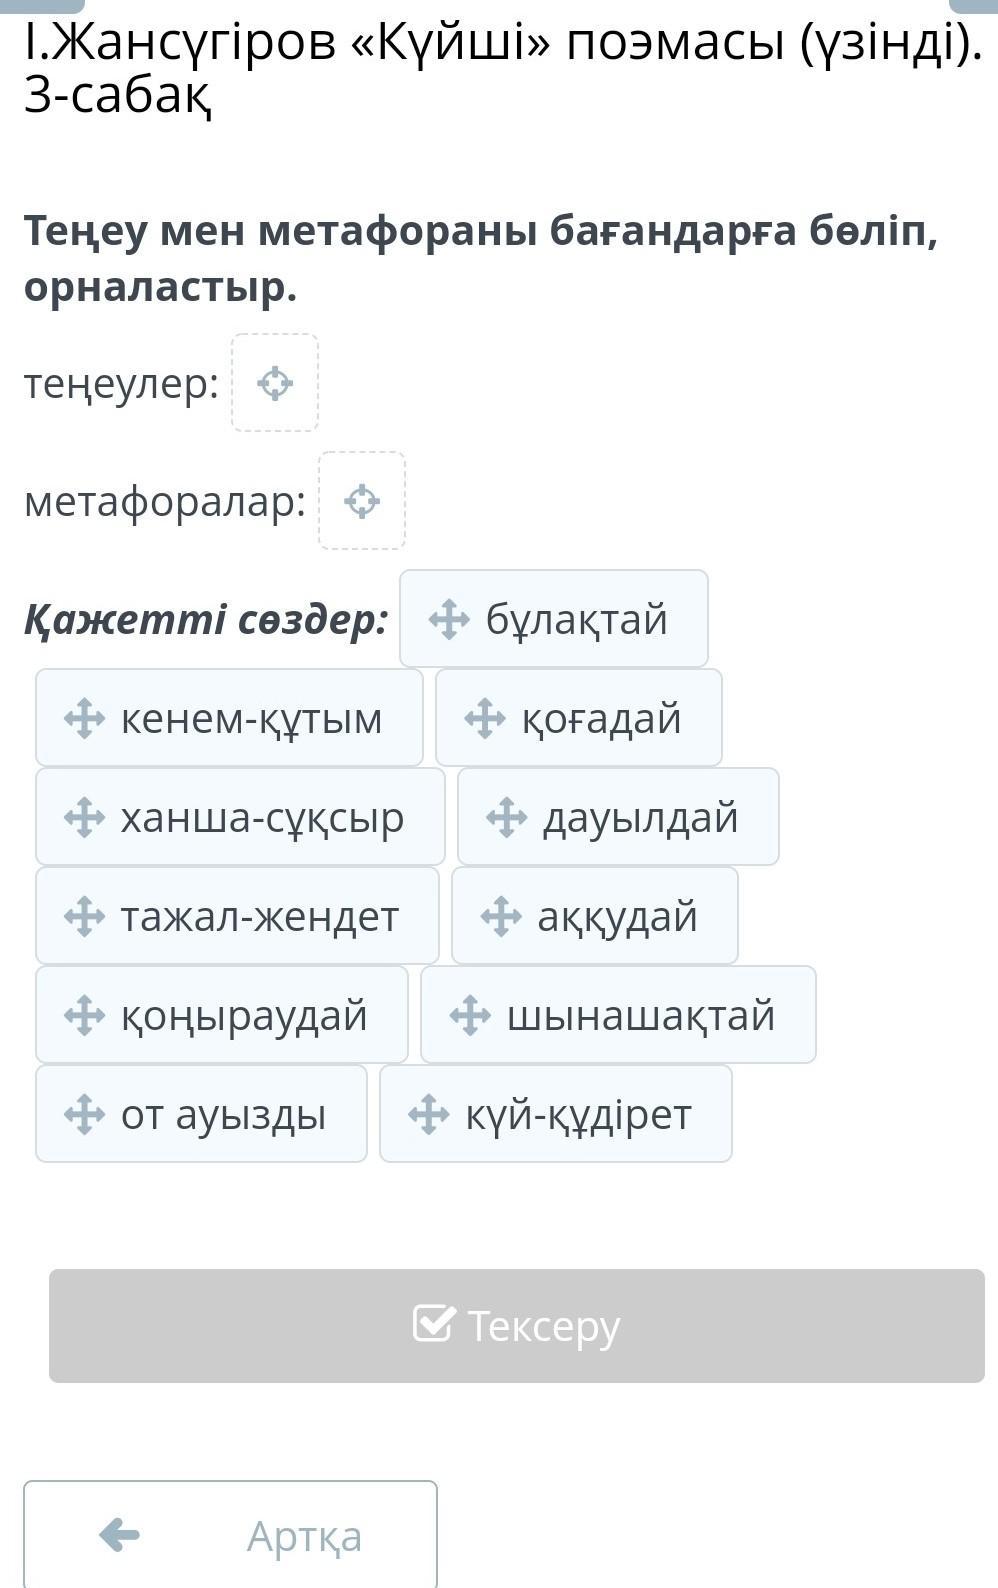Screen dimensions: 998x1588
Task: Click the drag handle icon on дауылдай
Action: 507,817
